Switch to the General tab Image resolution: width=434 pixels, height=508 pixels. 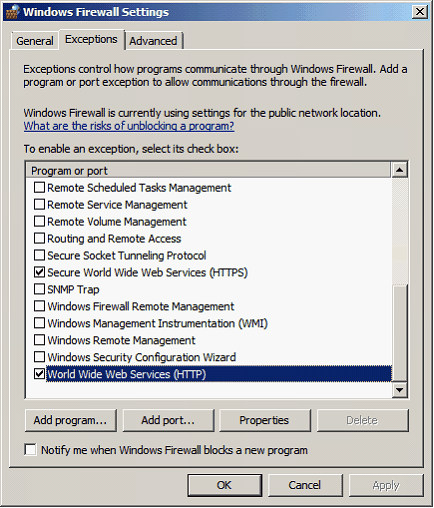click(35, 41)
